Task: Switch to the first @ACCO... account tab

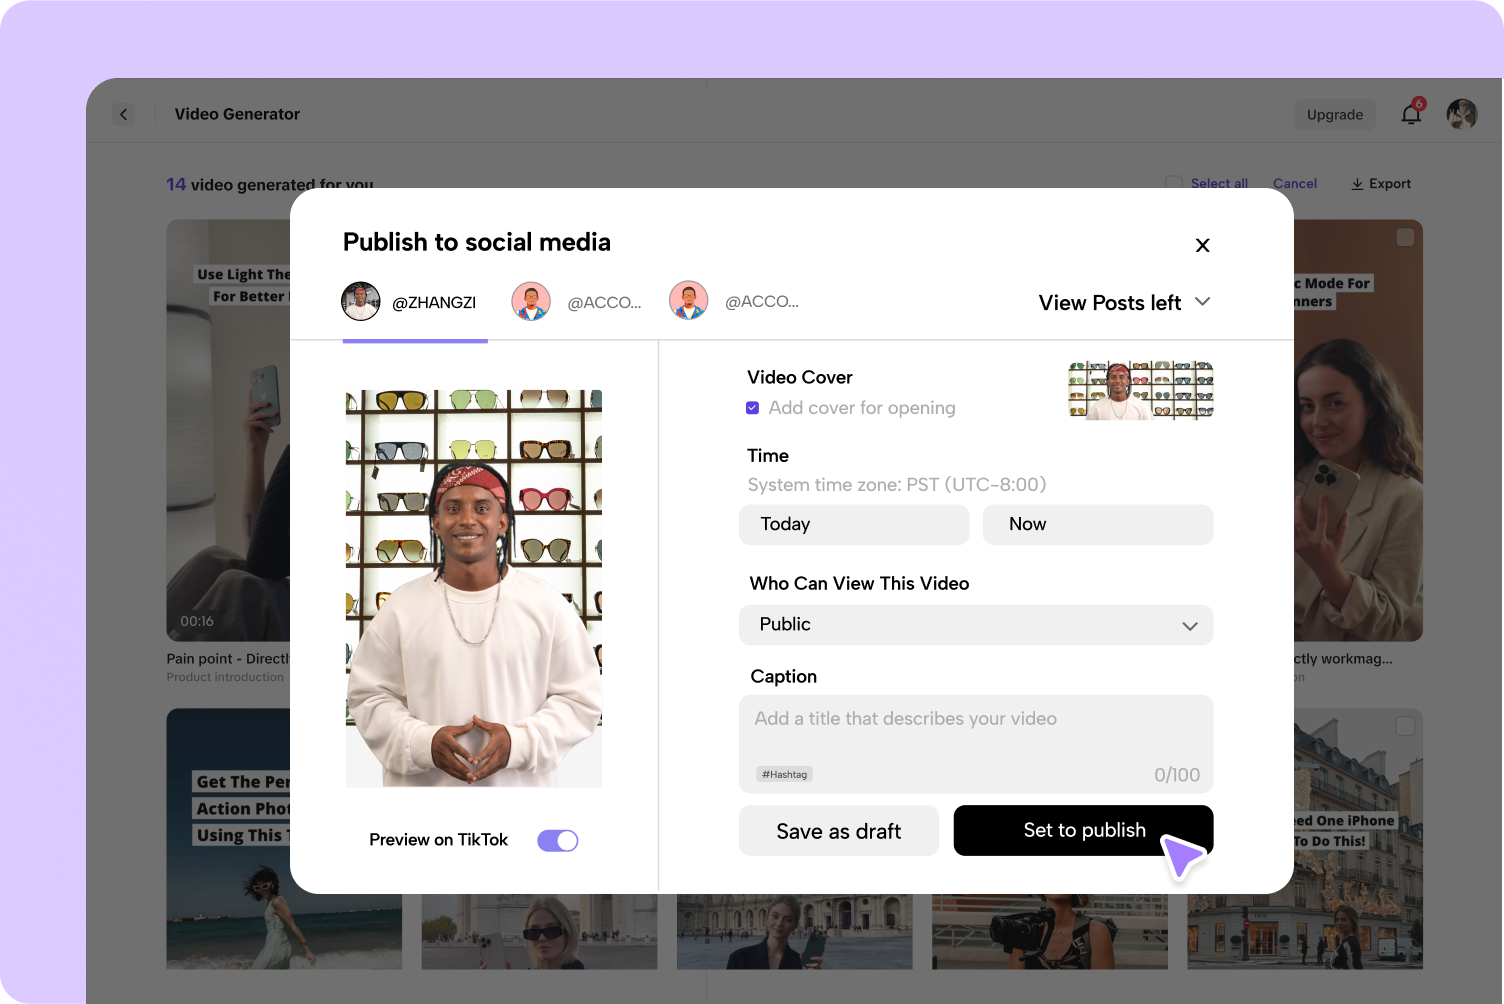Action: [x=577, y=302]
